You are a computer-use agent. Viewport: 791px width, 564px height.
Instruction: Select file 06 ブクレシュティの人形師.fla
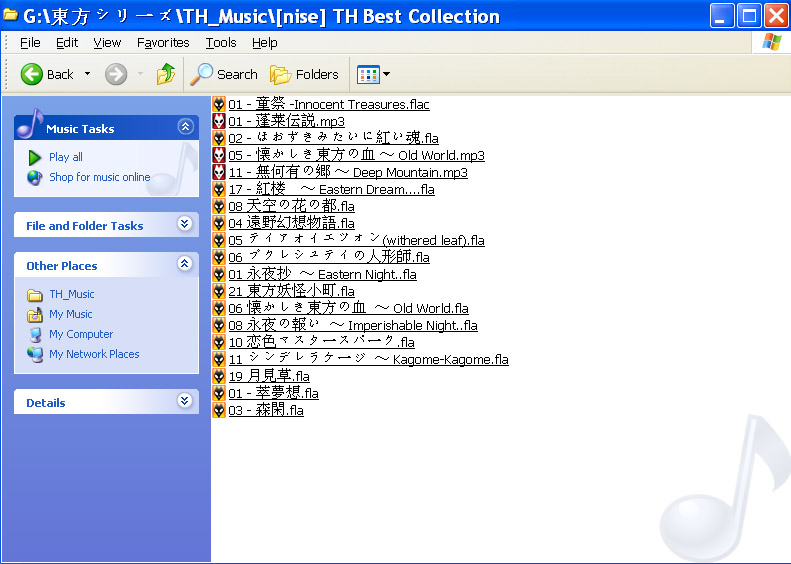pyautogui.click(x=329, y=257)
